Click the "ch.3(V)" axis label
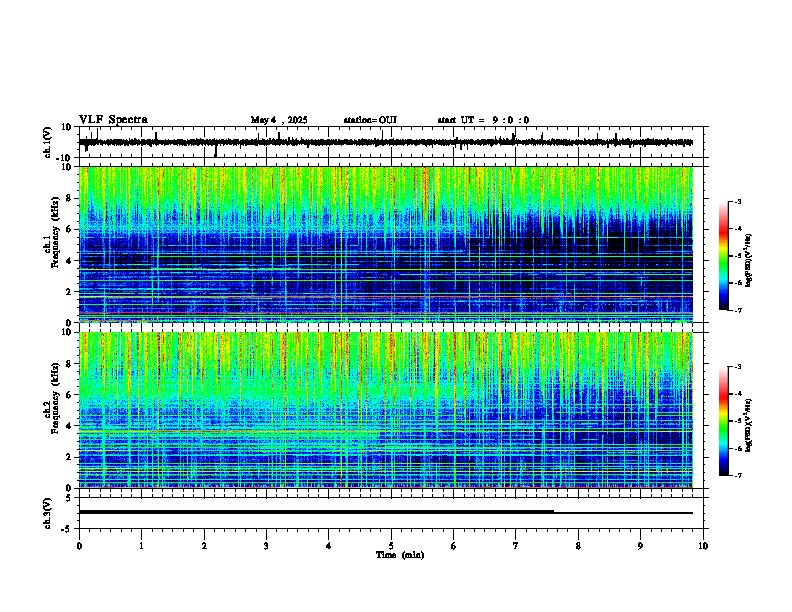 point(48,513)
